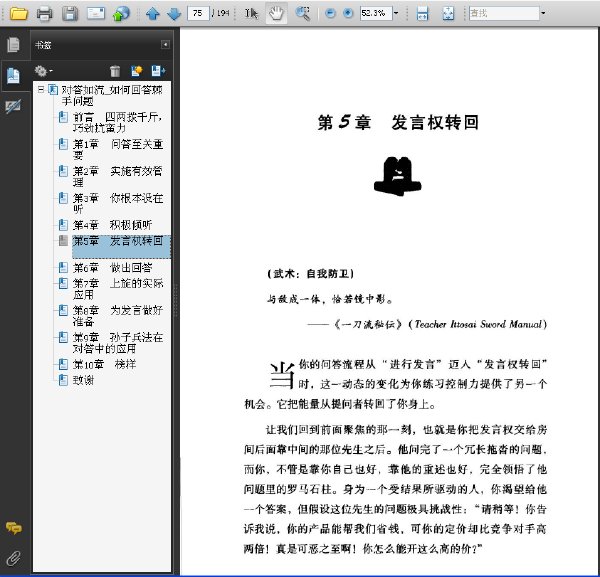Open the Pages thumbnails panel
600x577 pixels.
coord(13,45)
